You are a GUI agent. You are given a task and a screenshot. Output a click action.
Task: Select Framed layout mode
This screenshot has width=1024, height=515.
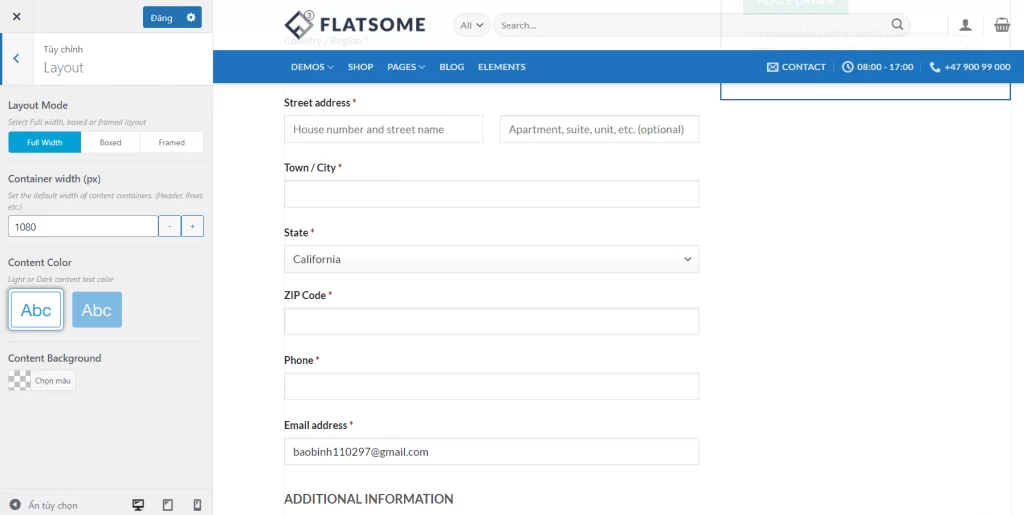(x=172, y=142)
